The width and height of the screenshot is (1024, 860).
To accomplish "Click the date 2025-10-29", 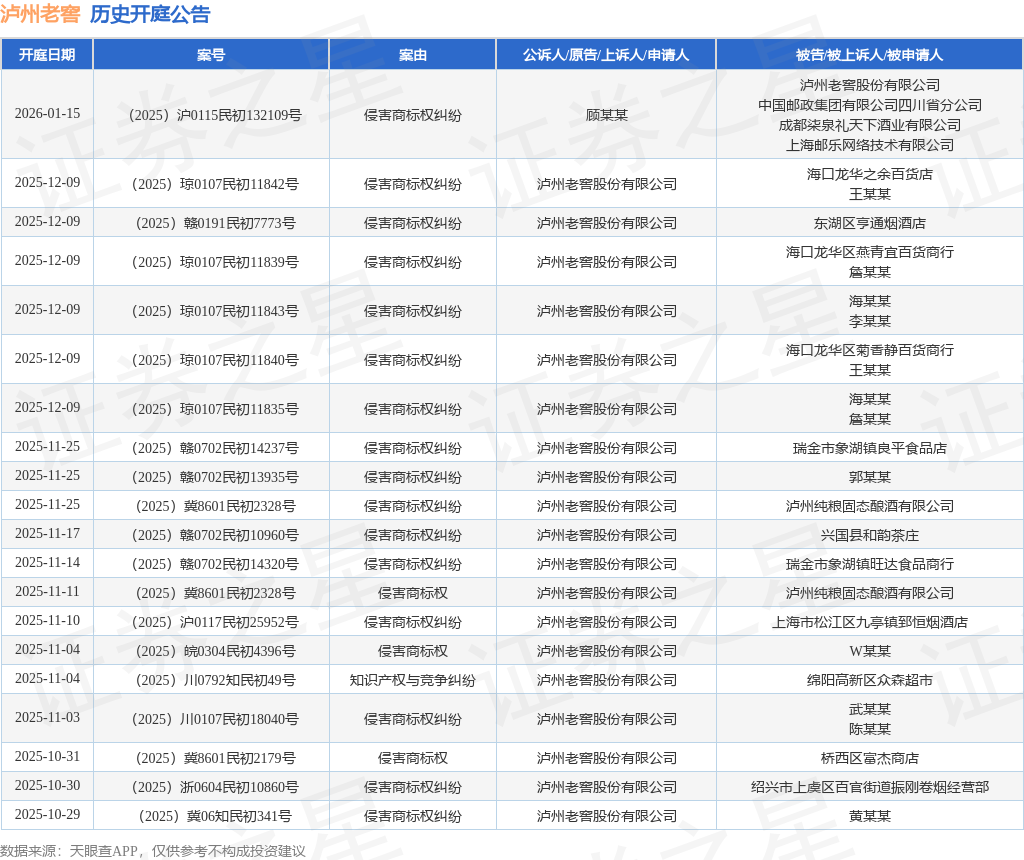I will click(47, 814).
